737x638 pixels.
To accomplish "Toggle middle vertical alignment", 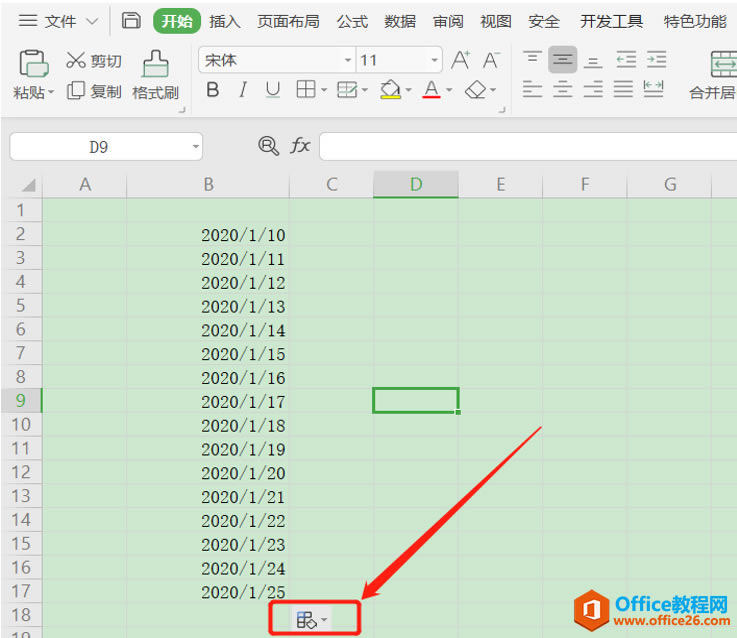I will coord(563,60).
